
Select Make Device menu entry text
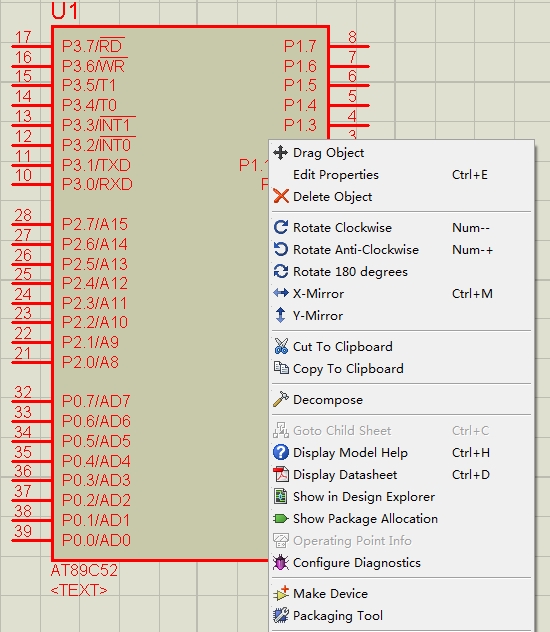coord(330,593)
